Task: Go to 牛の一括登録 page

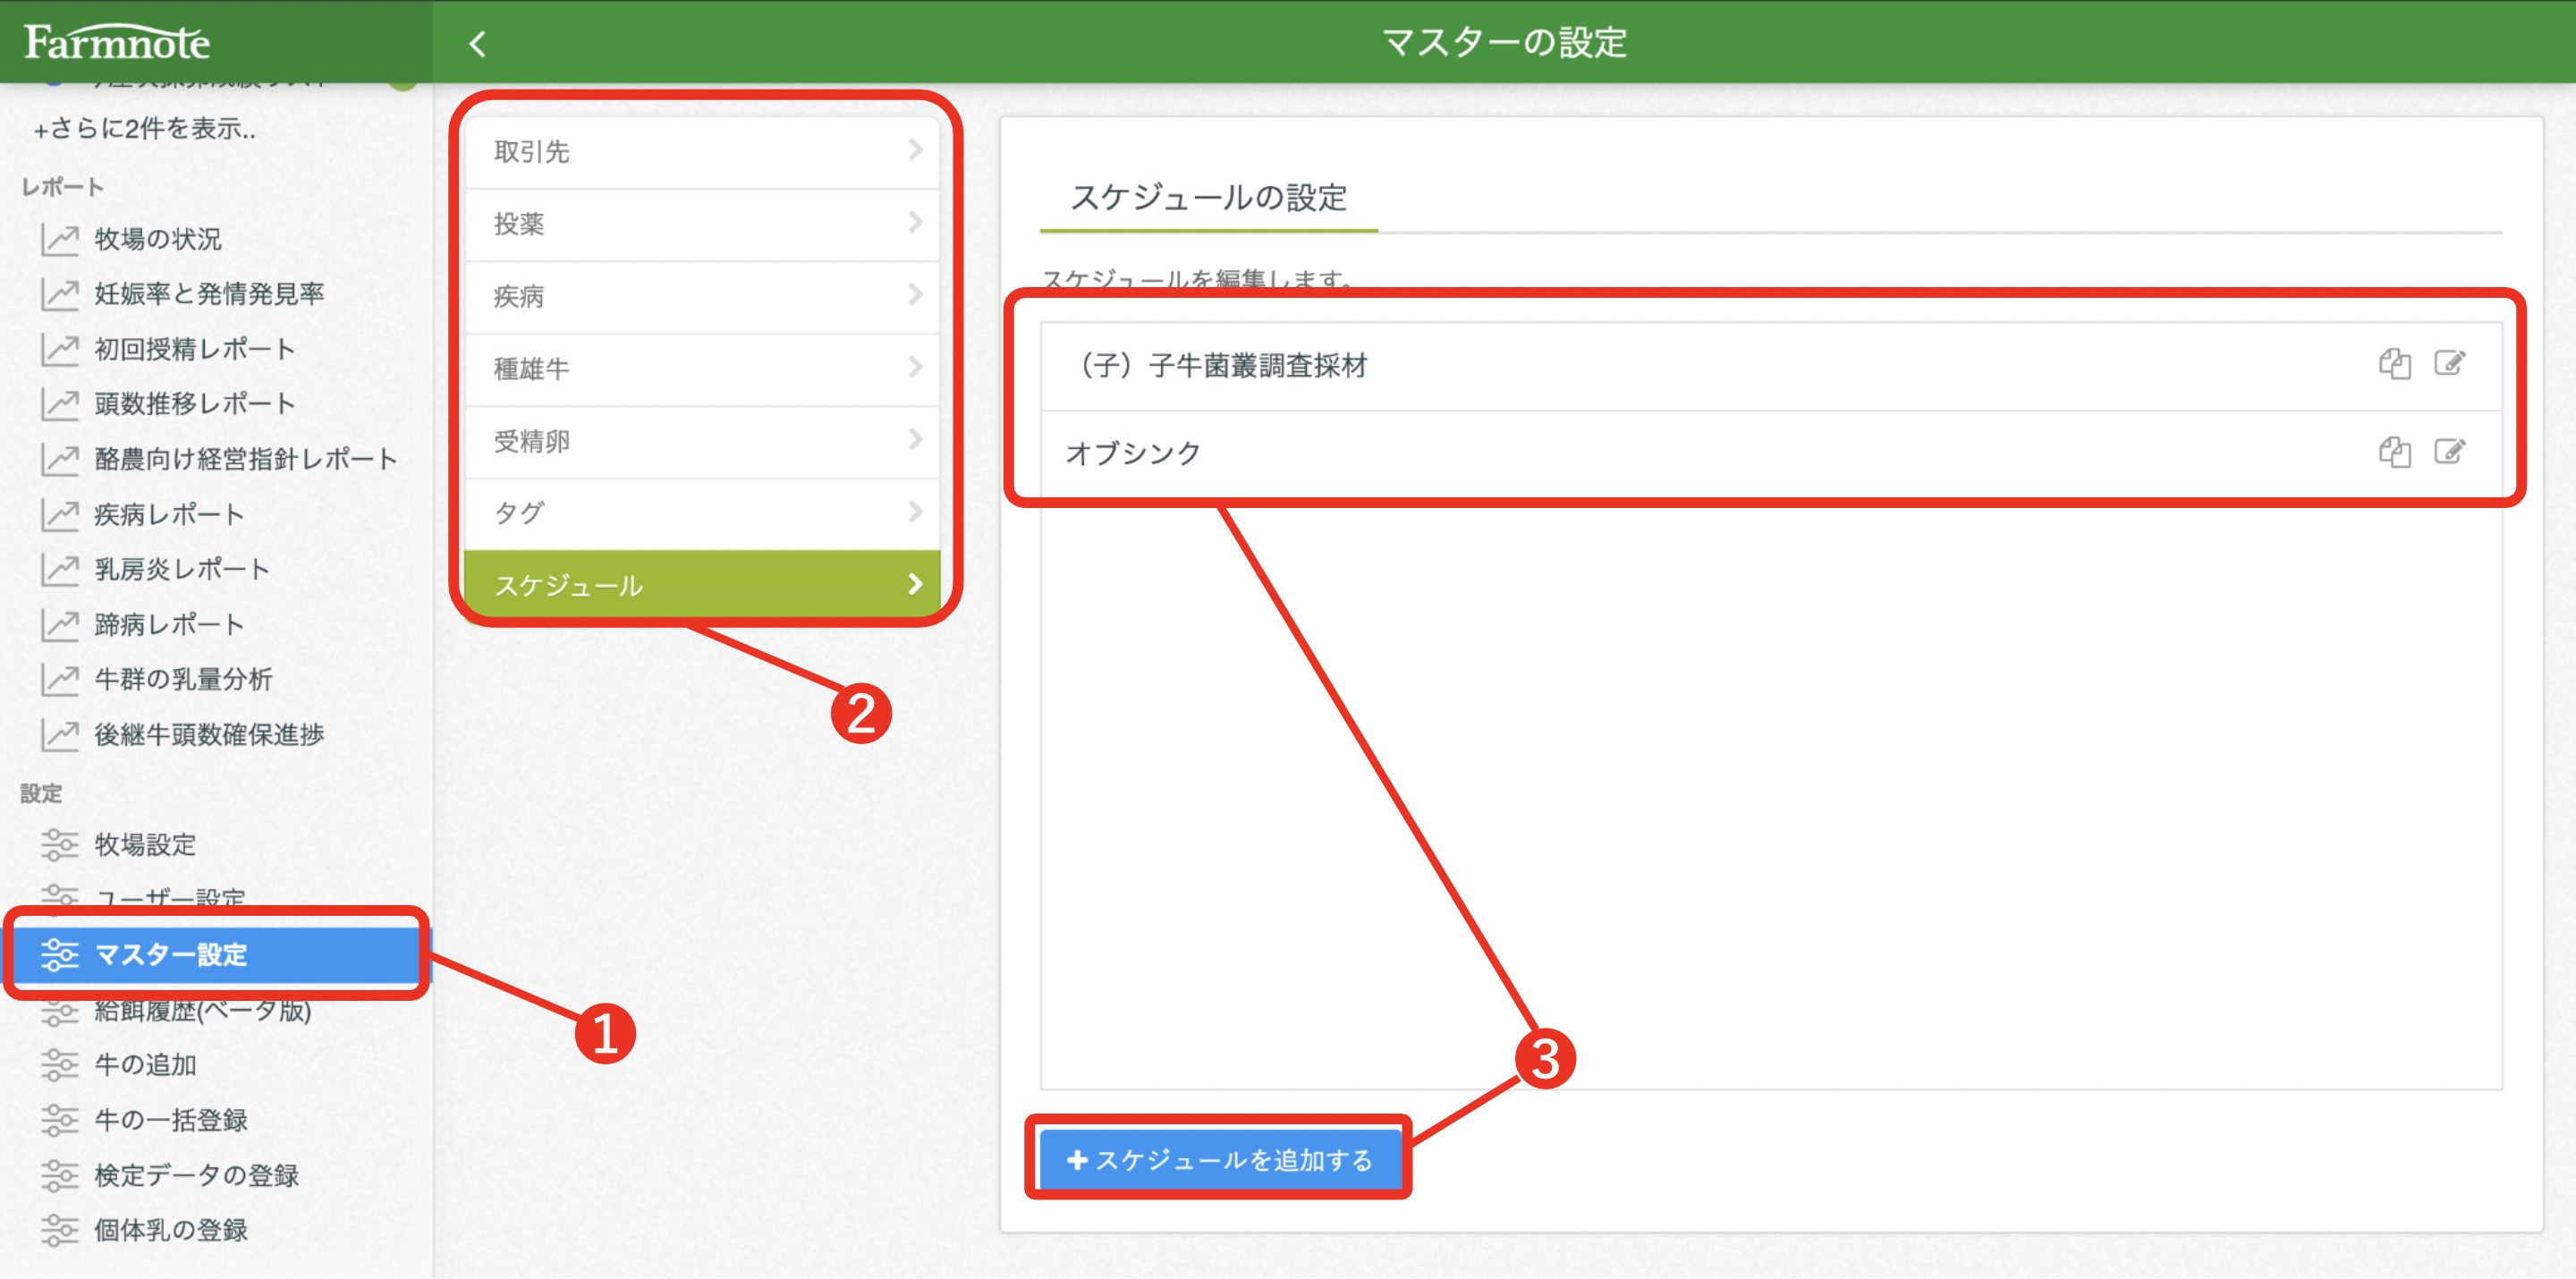Action: 170,1120
